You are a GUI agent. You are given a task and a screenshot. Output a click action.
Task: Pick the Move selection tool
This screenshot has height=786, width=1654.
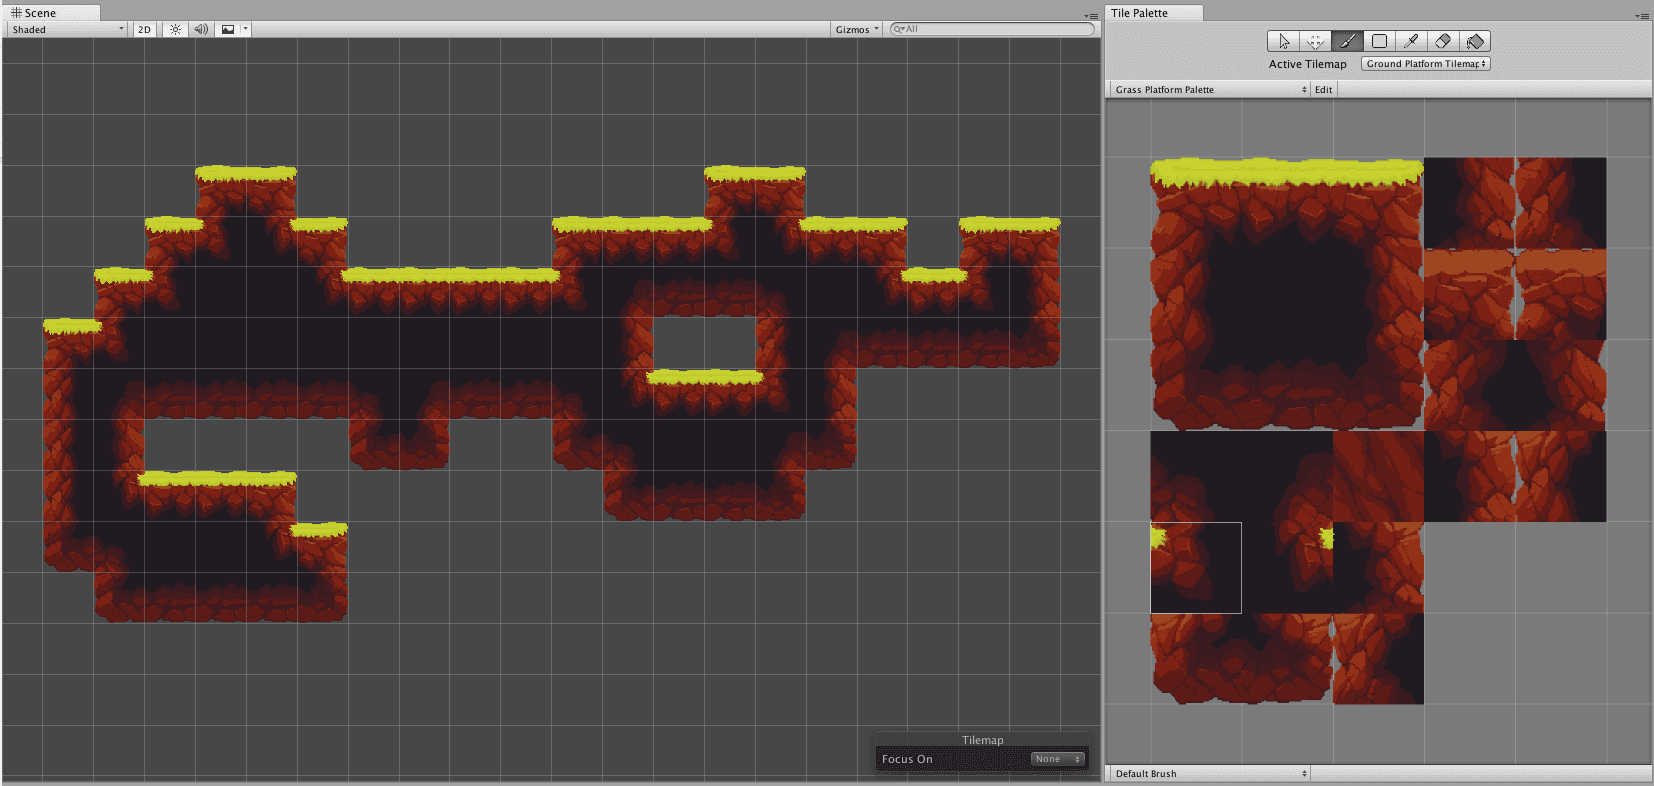click(x=1315, y=41)
